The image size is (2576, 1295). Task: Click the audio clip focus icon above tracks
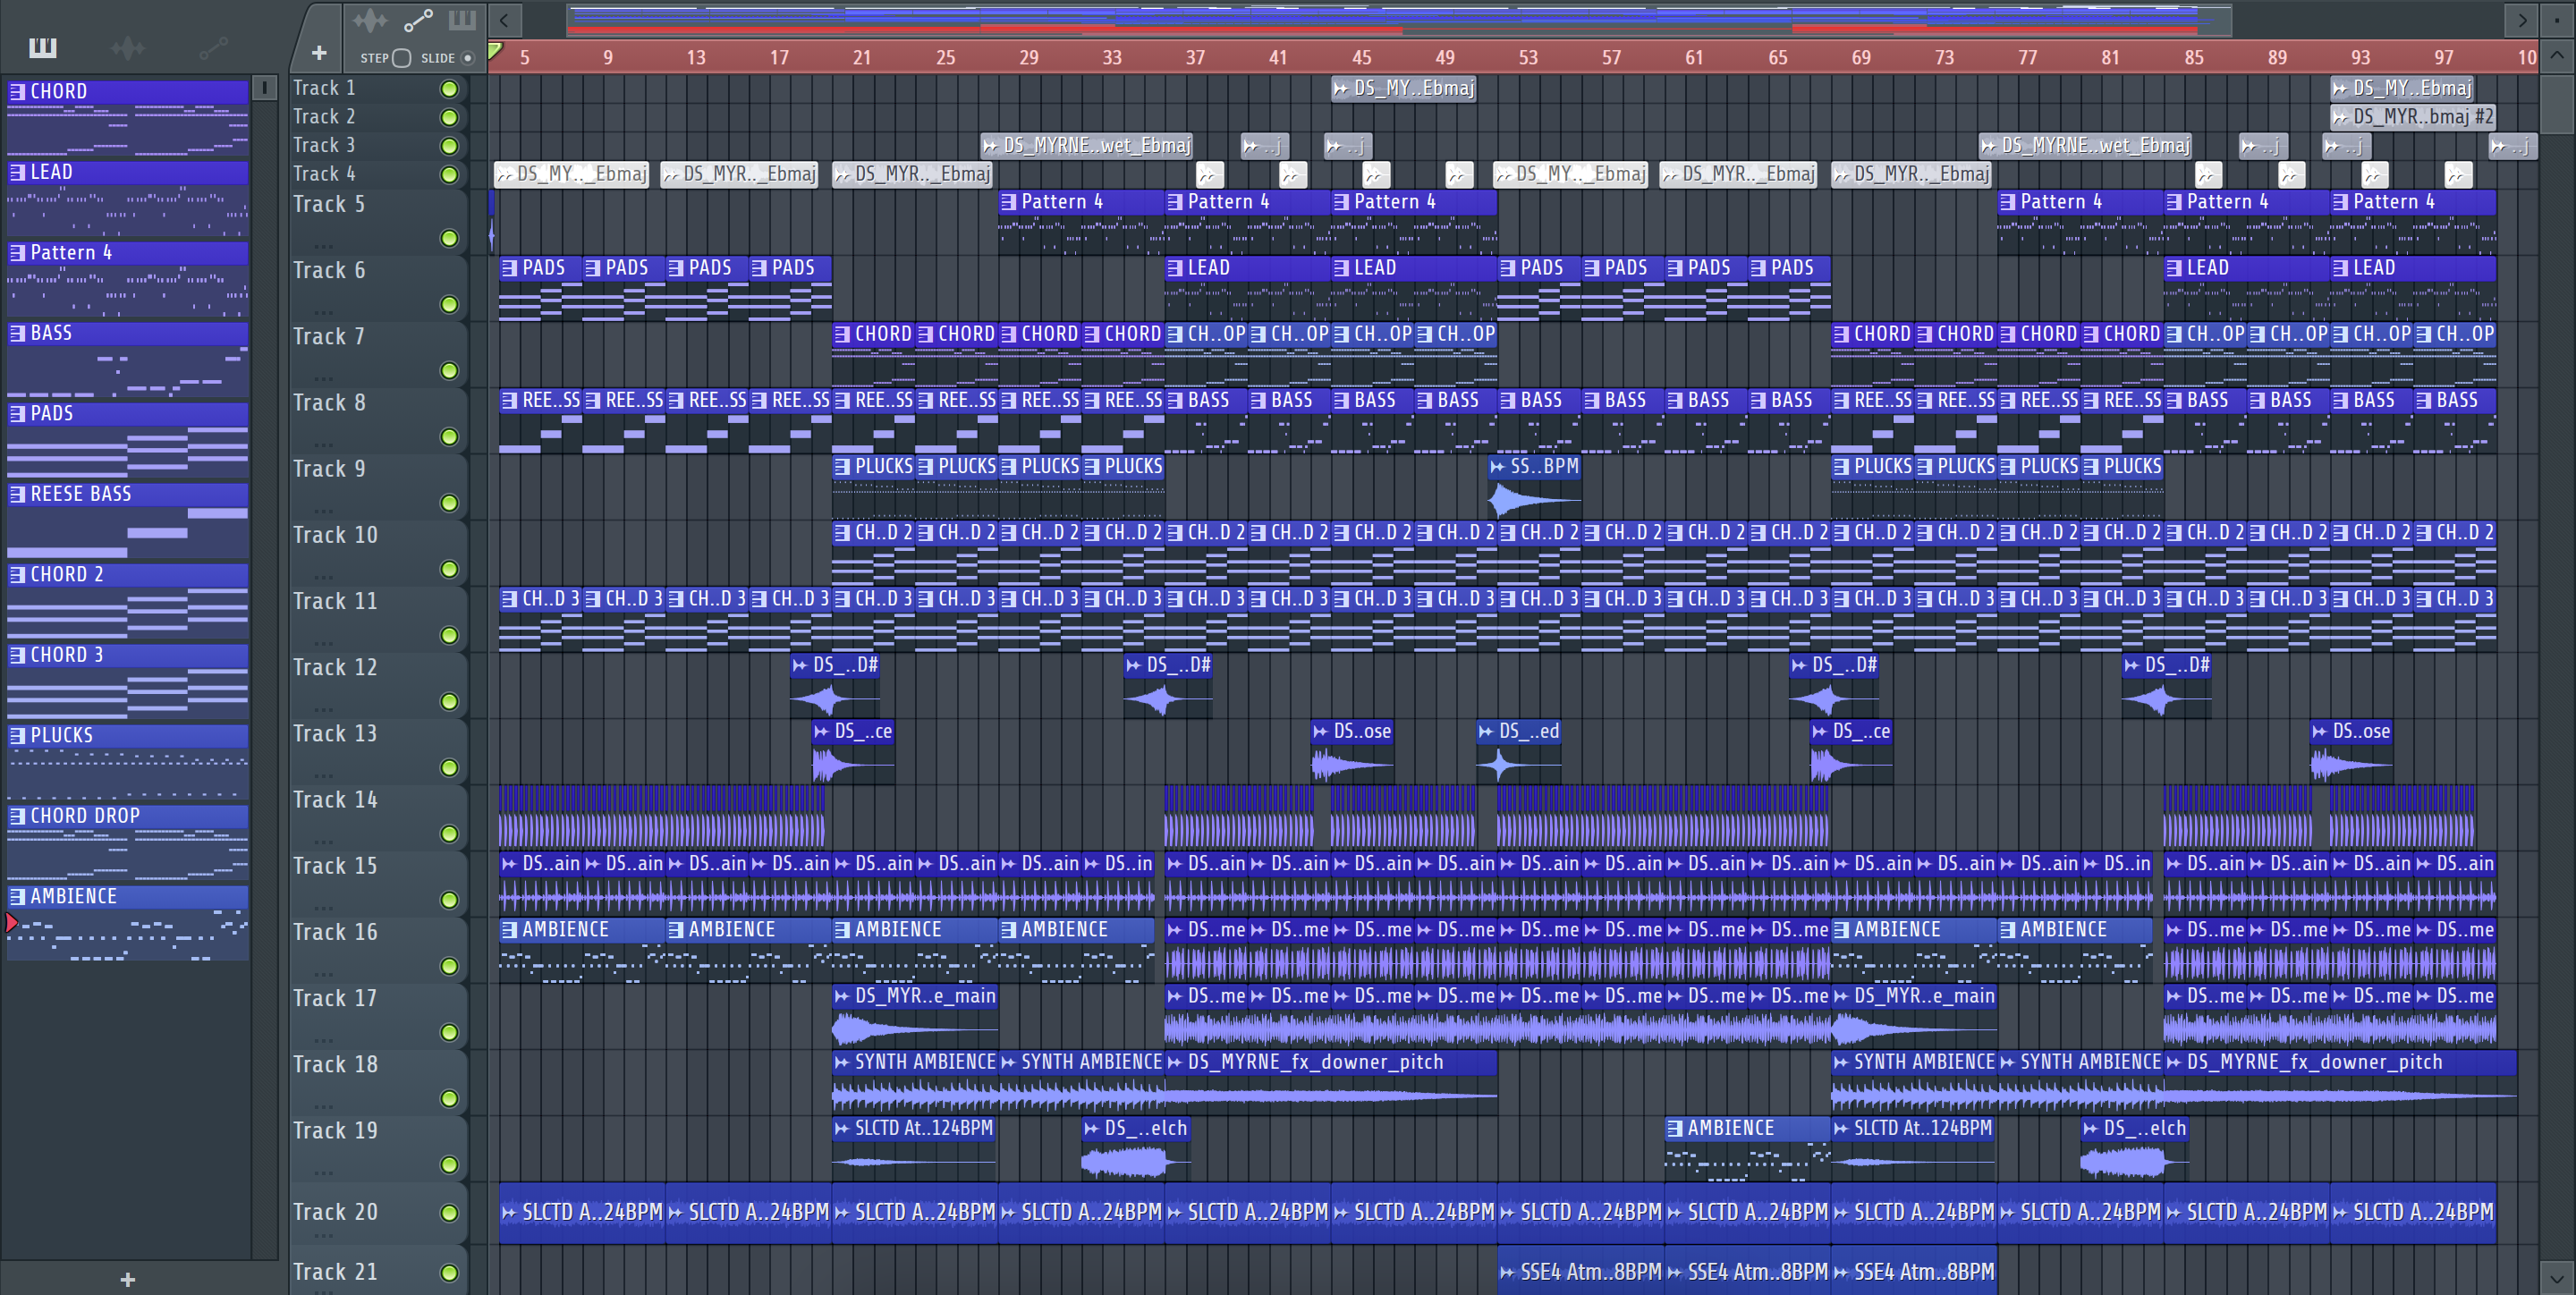[x=369, y=20]
